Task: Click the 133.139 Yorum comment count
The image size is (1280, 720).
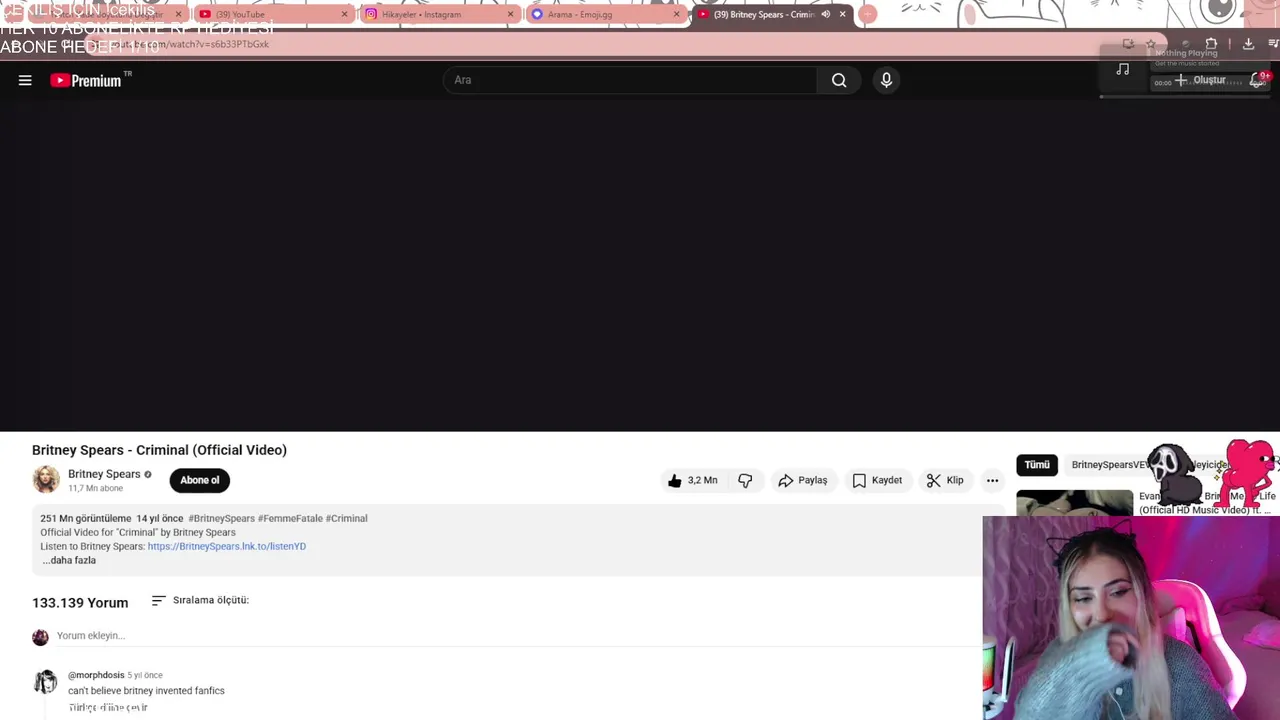Action: 80,603
